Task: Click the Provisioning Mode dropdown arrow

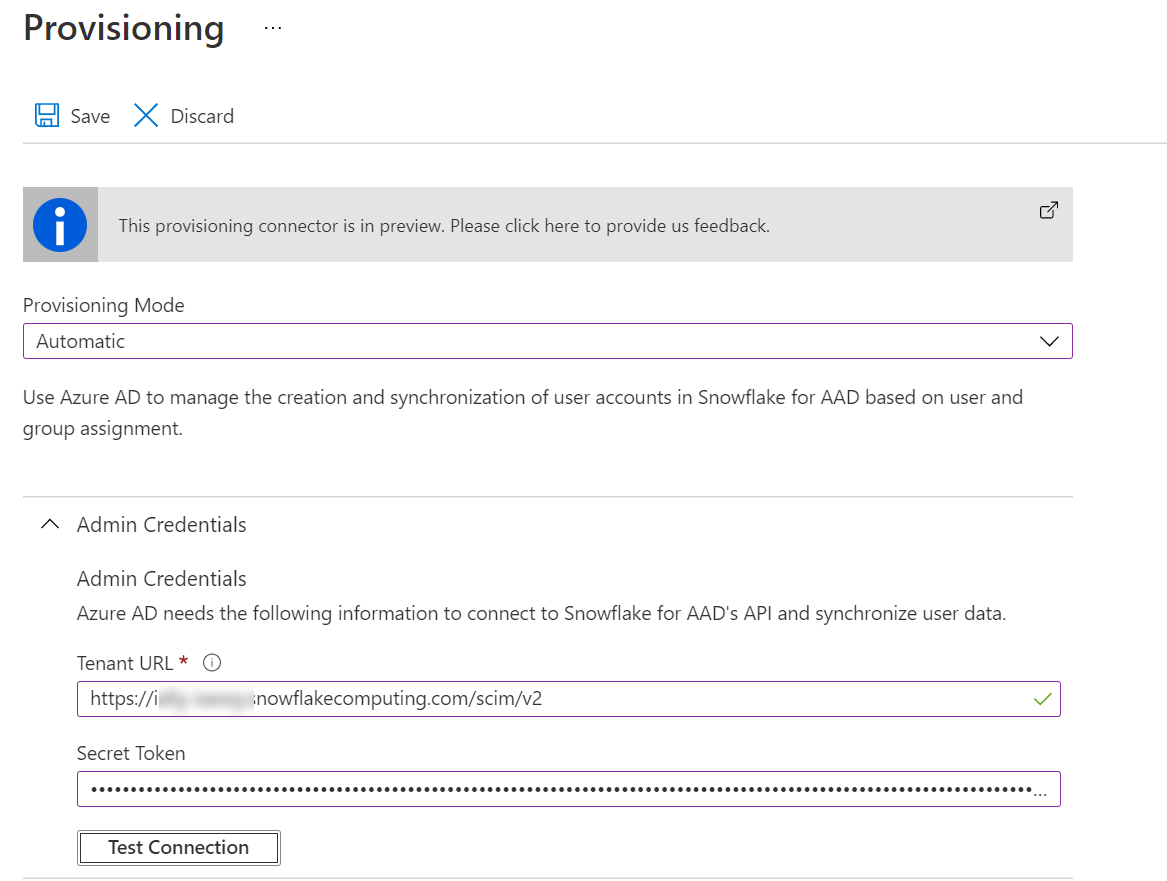Action: click(1049, 342)
